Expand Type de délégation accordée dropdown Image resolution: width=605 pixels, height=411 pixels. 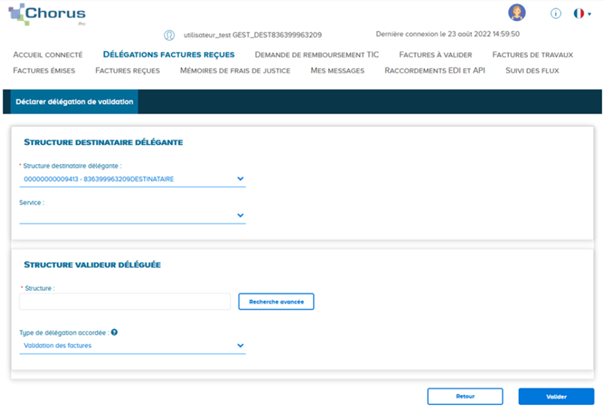(x=132, y=346)
